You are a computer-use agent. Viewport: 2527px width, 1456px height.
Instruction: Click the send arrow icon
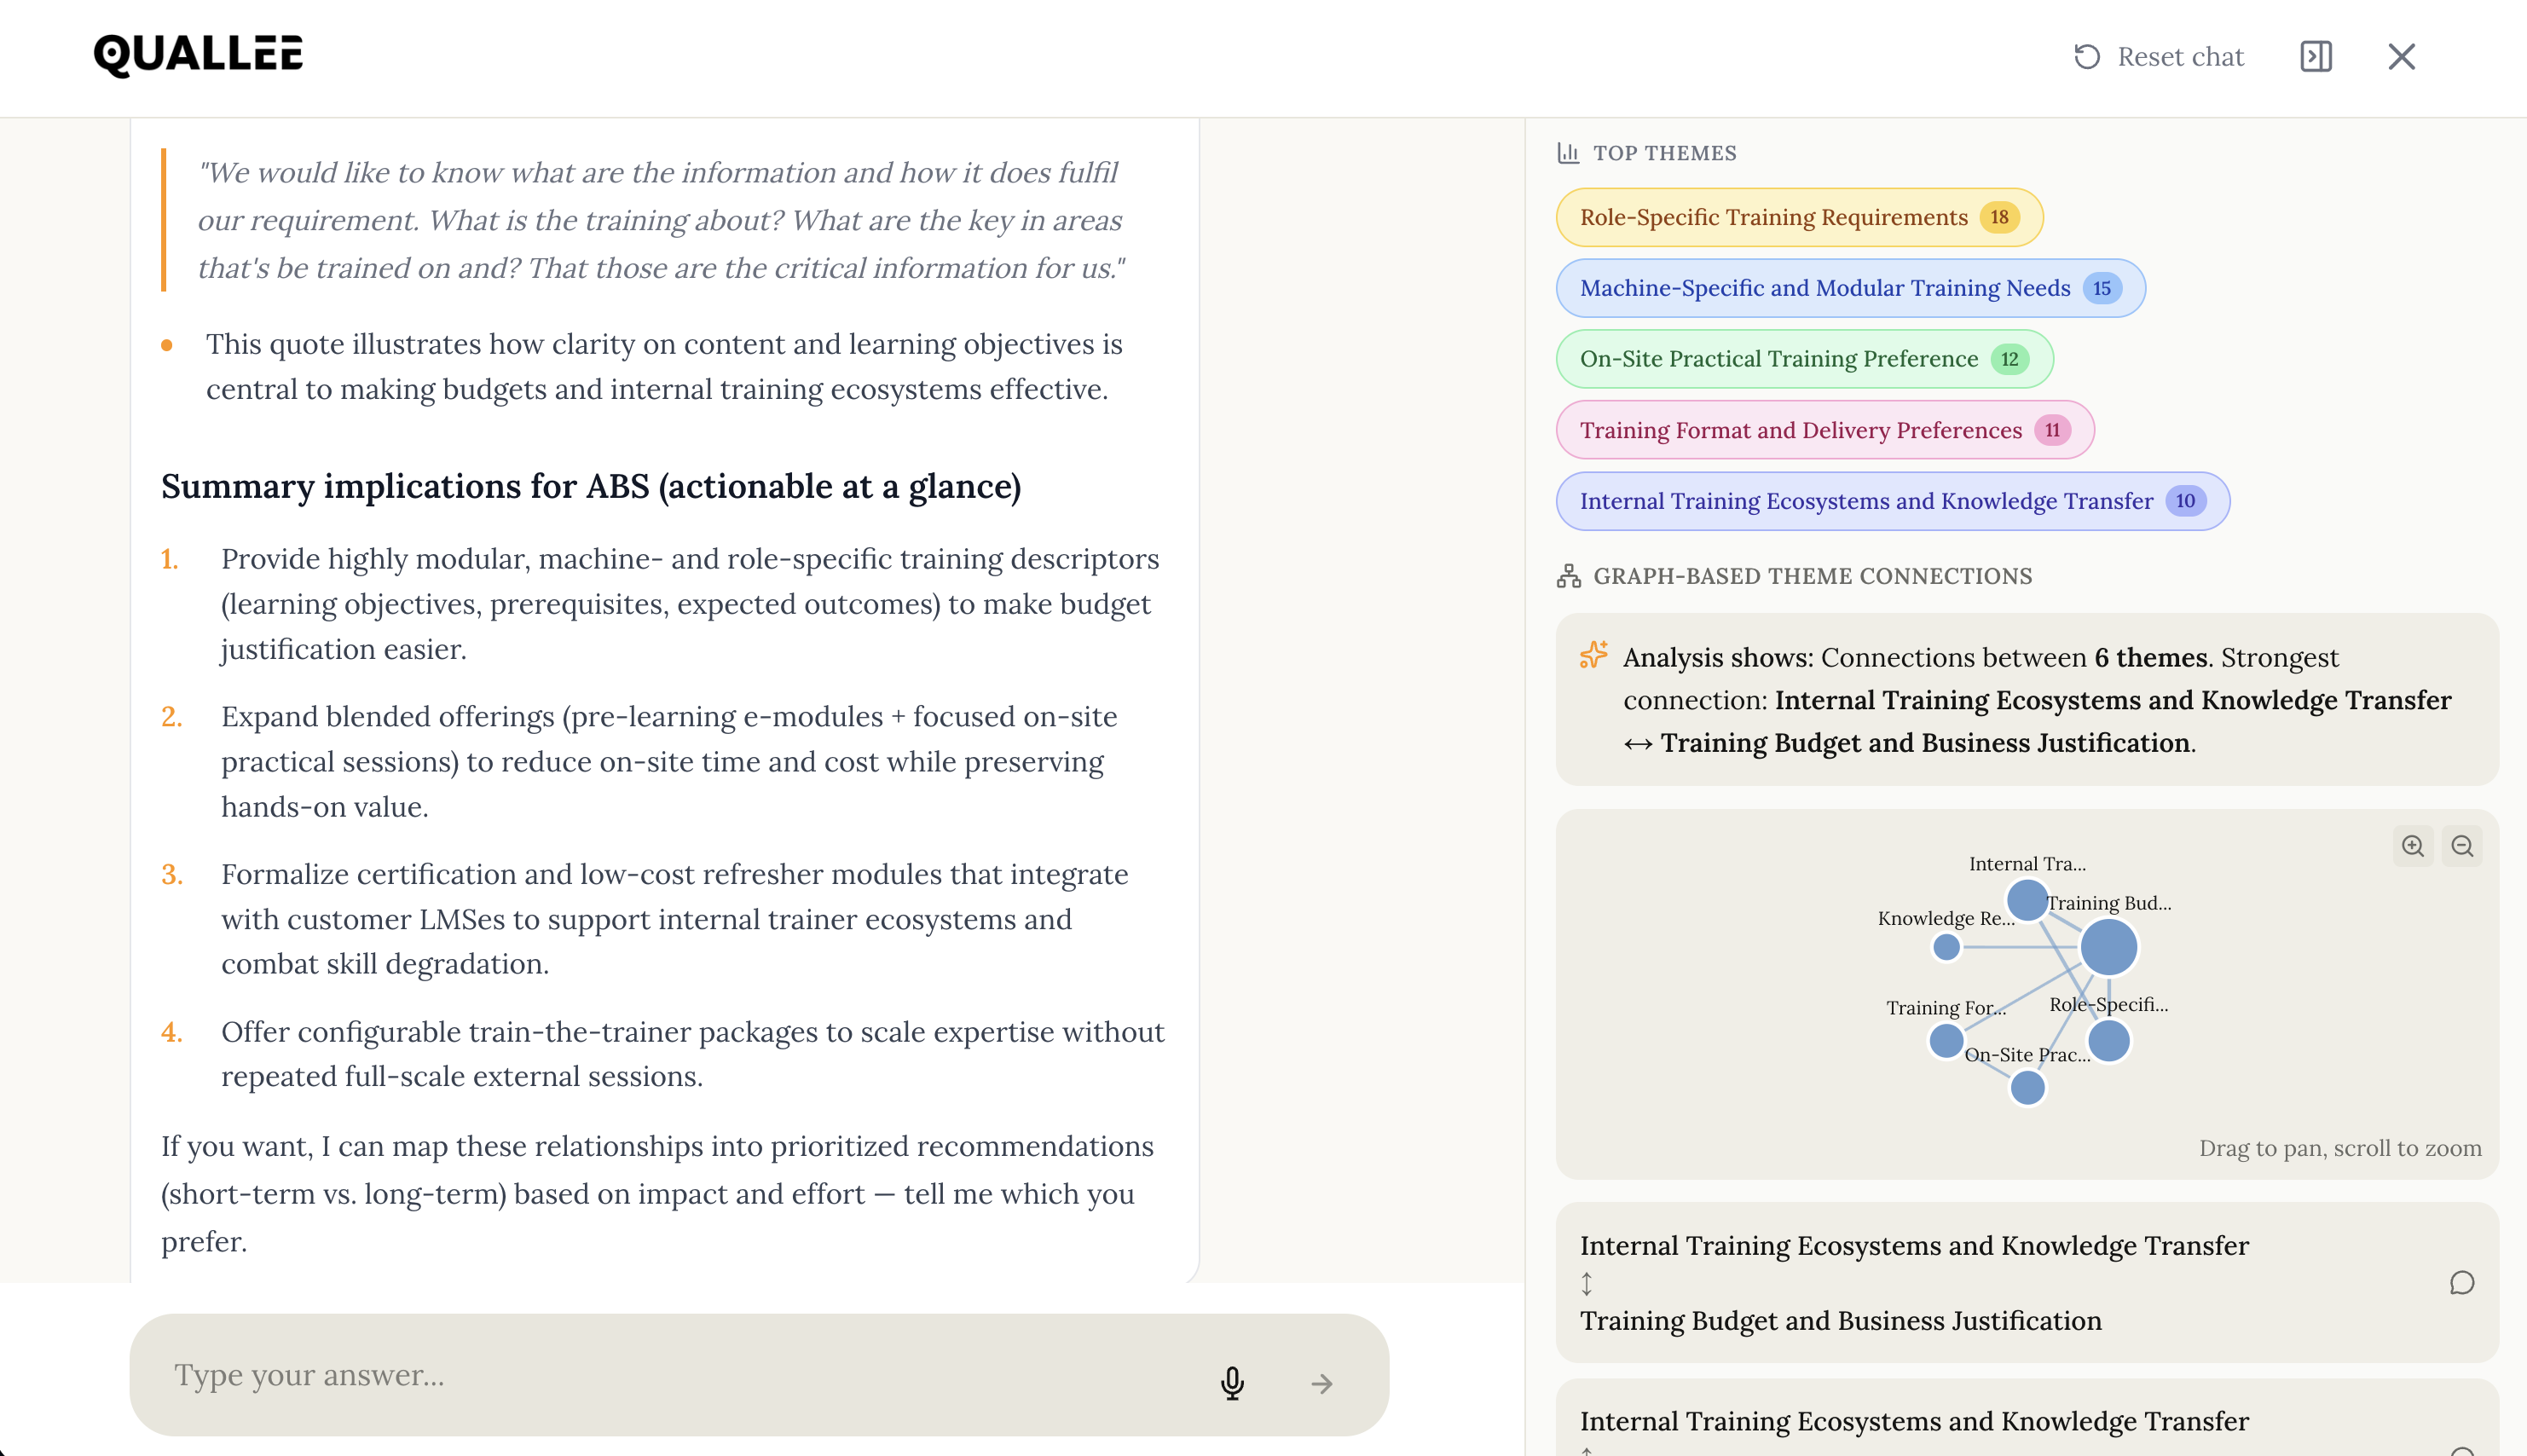1322,1383
